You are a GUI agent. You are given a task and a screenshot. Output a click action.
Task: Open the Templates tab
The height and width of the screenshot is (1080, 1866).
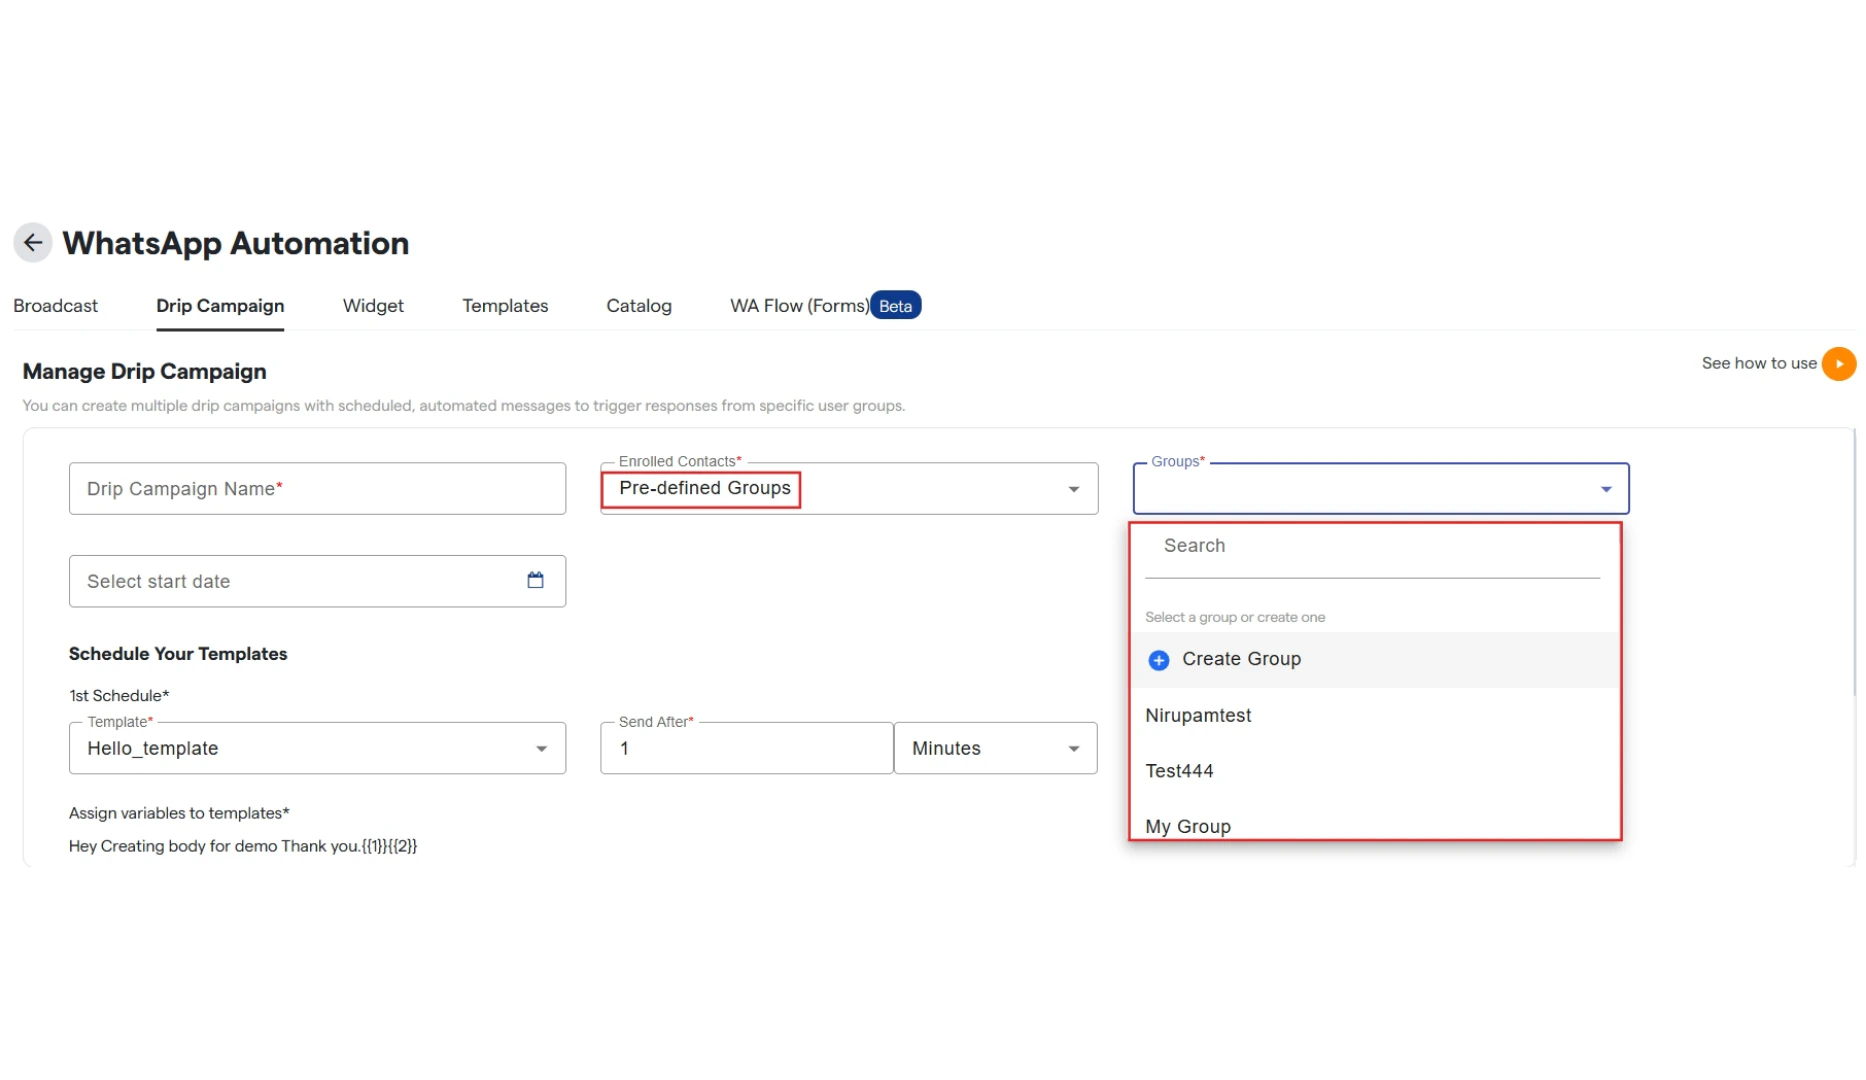(505, 306)
